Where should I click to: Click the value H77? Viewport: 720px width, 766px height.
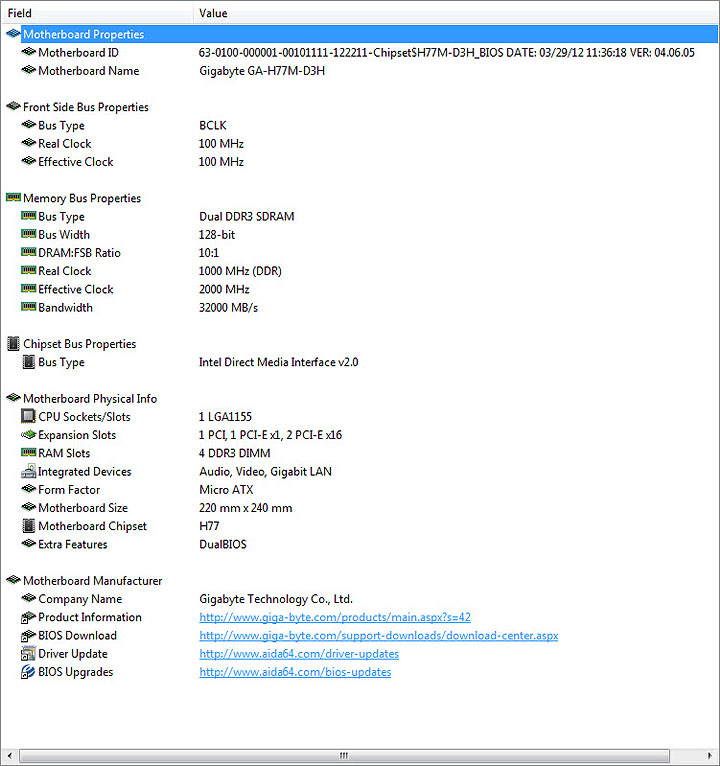tap(209, 526)
